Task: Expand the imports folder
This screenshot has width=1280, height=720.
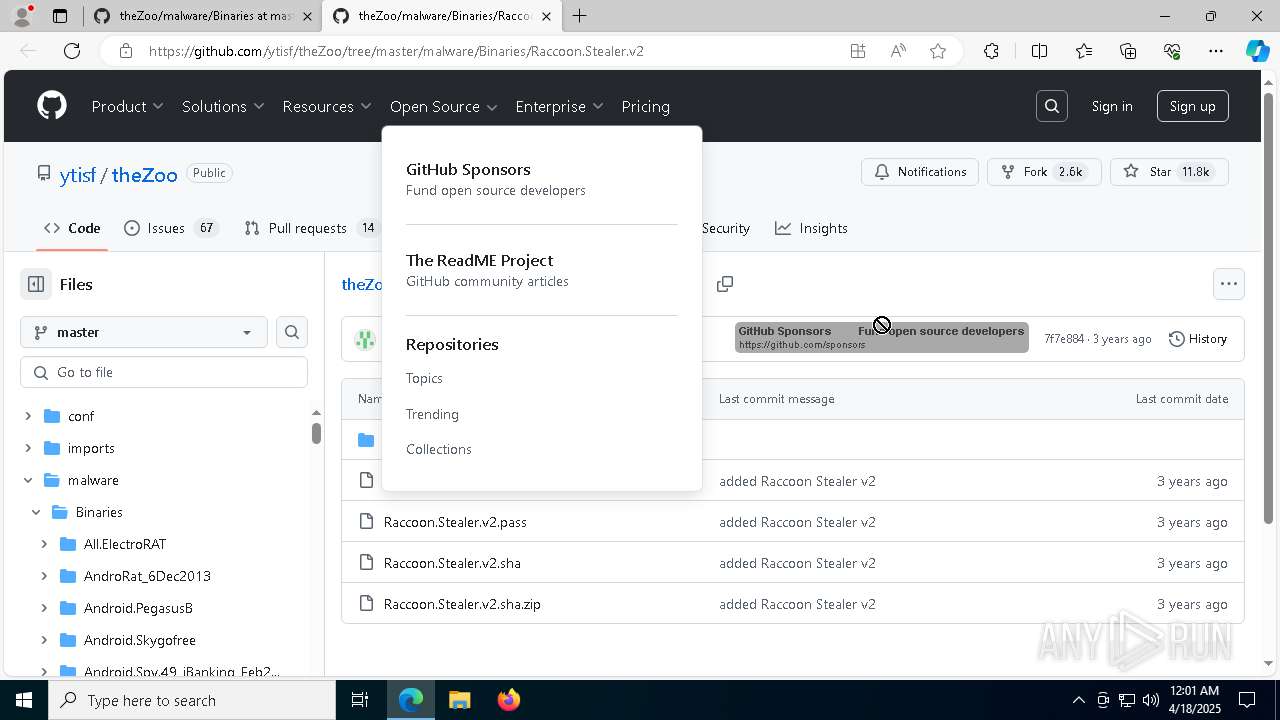Action: click(x=28, y=448)
